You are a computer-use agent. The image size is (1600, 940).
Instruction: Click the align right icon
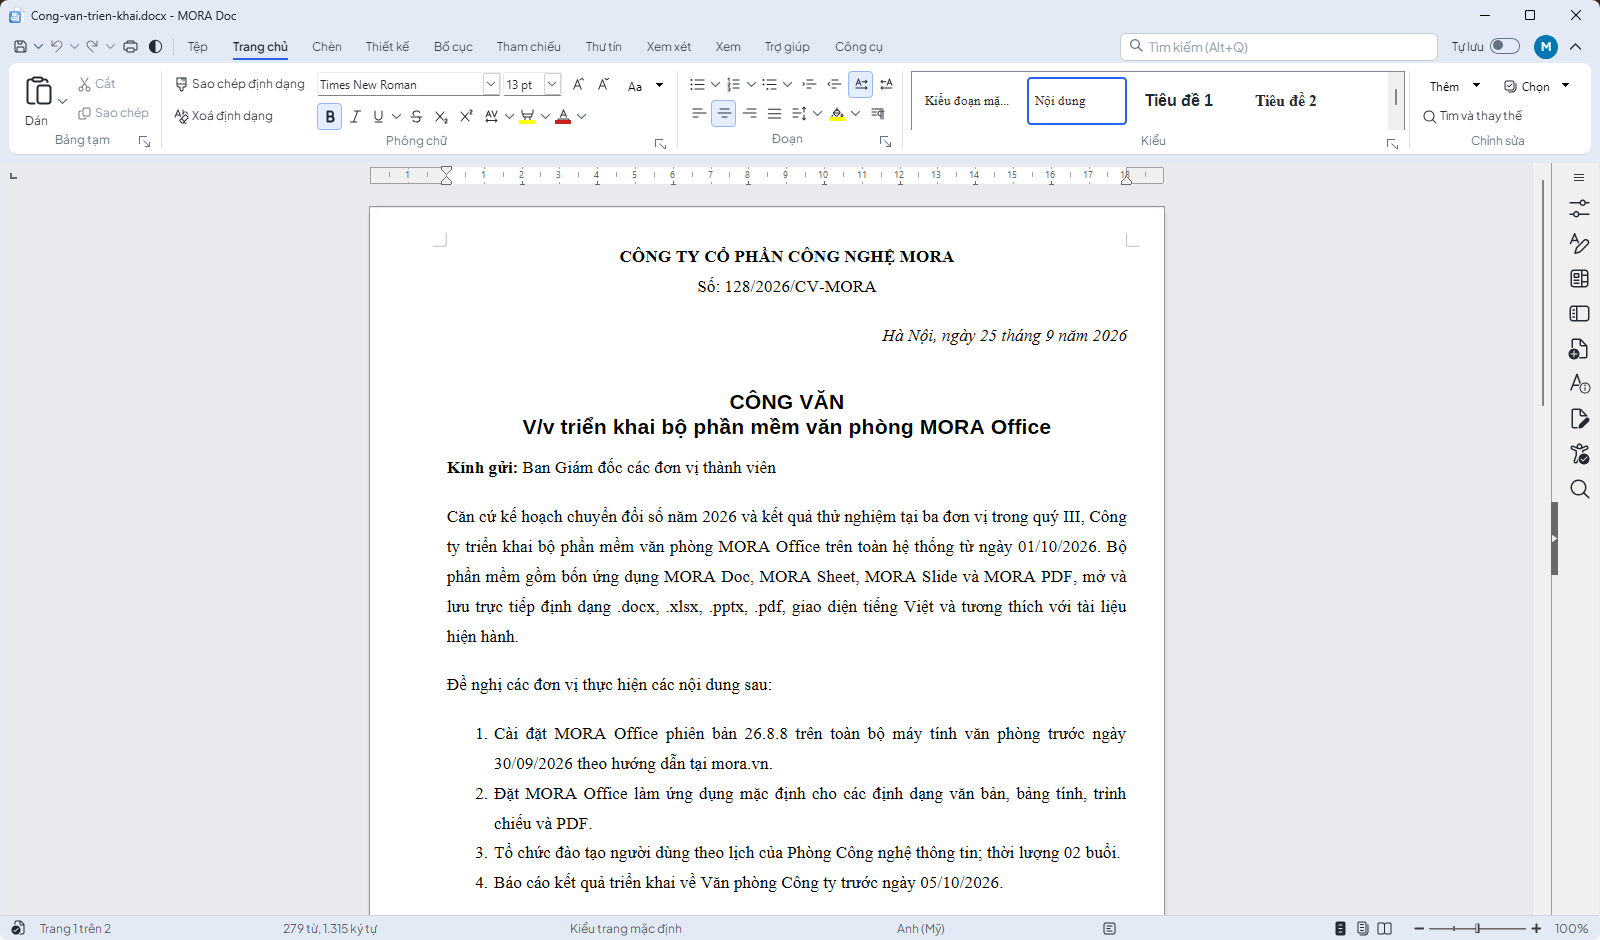point(750,114)
